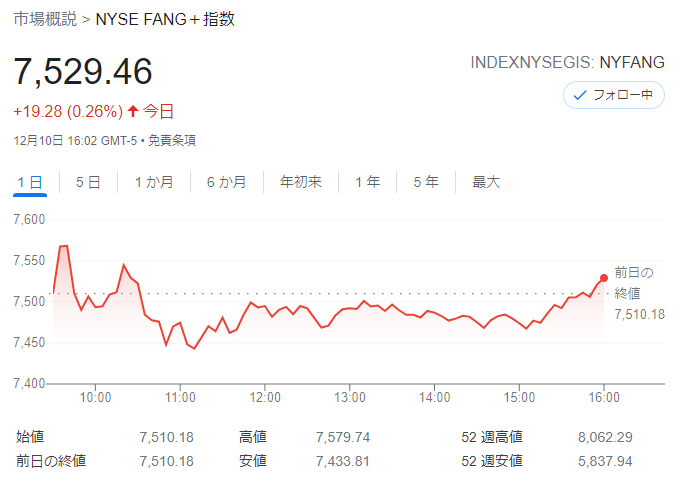
Task: Click the 7,600 price axis label
Action: [29, 219]
